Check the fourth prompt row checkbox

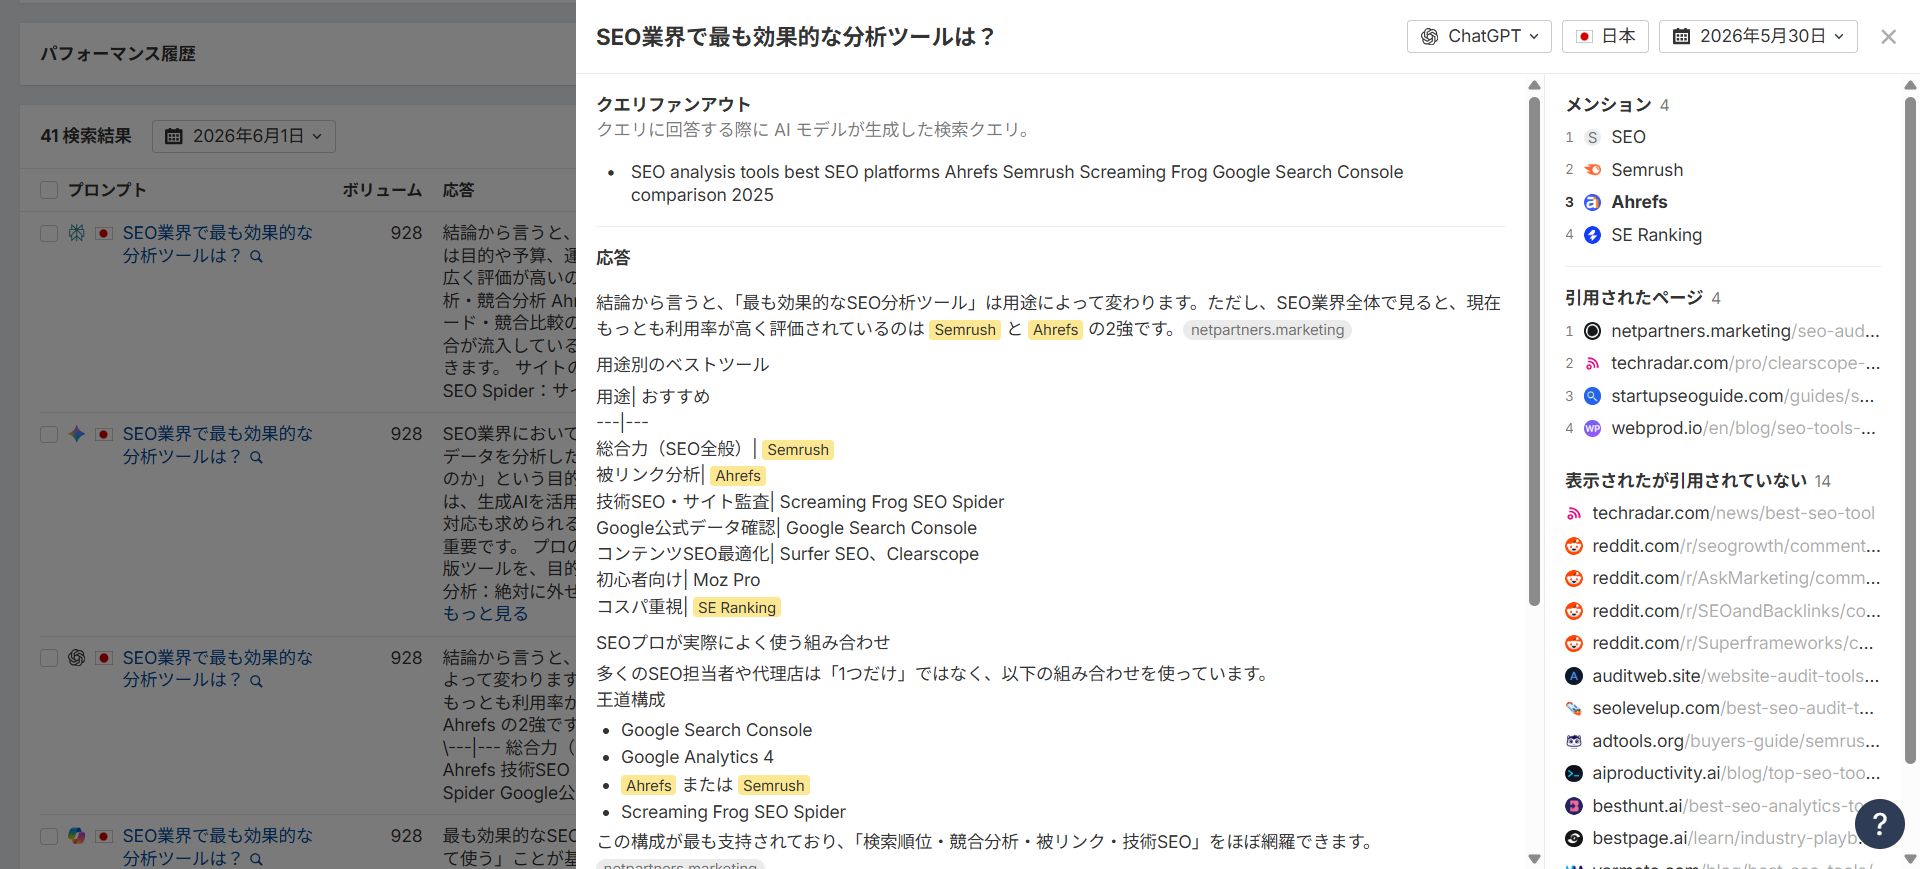pos(49,836)
